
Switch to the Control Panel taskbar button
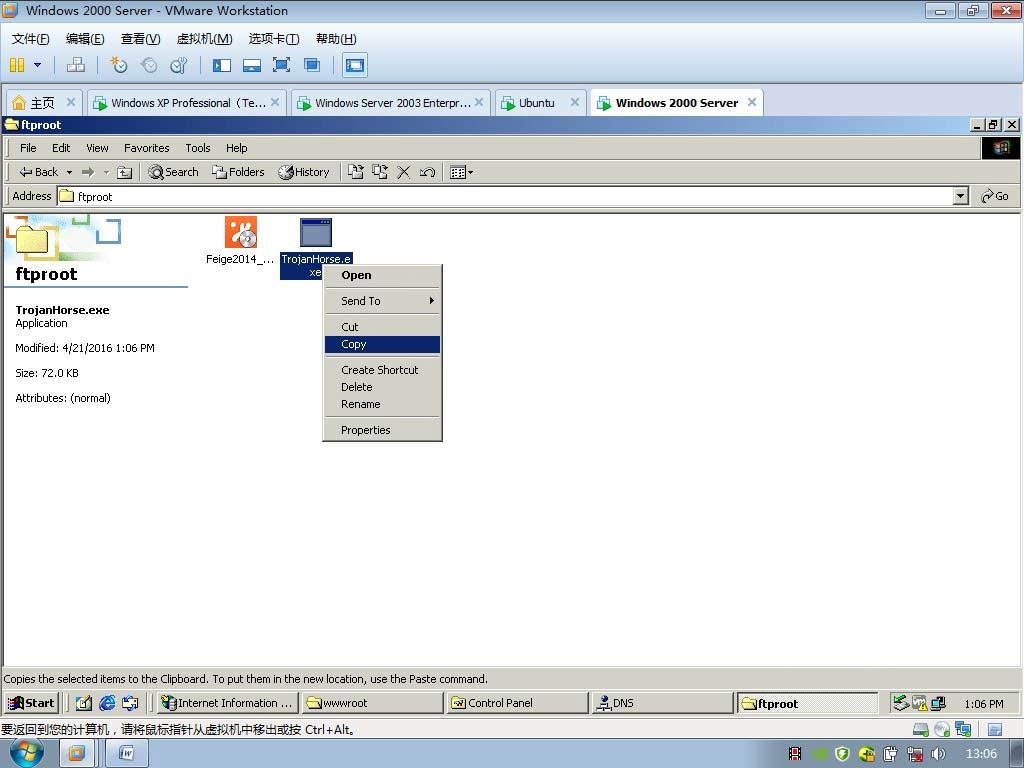click(518, 703)
